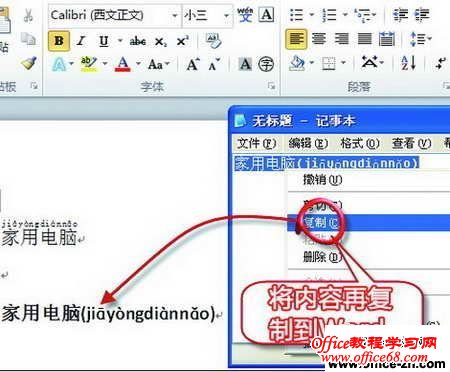450x372 pixels.
Task: Open Asian Layout menu icon
Action: 369,62
